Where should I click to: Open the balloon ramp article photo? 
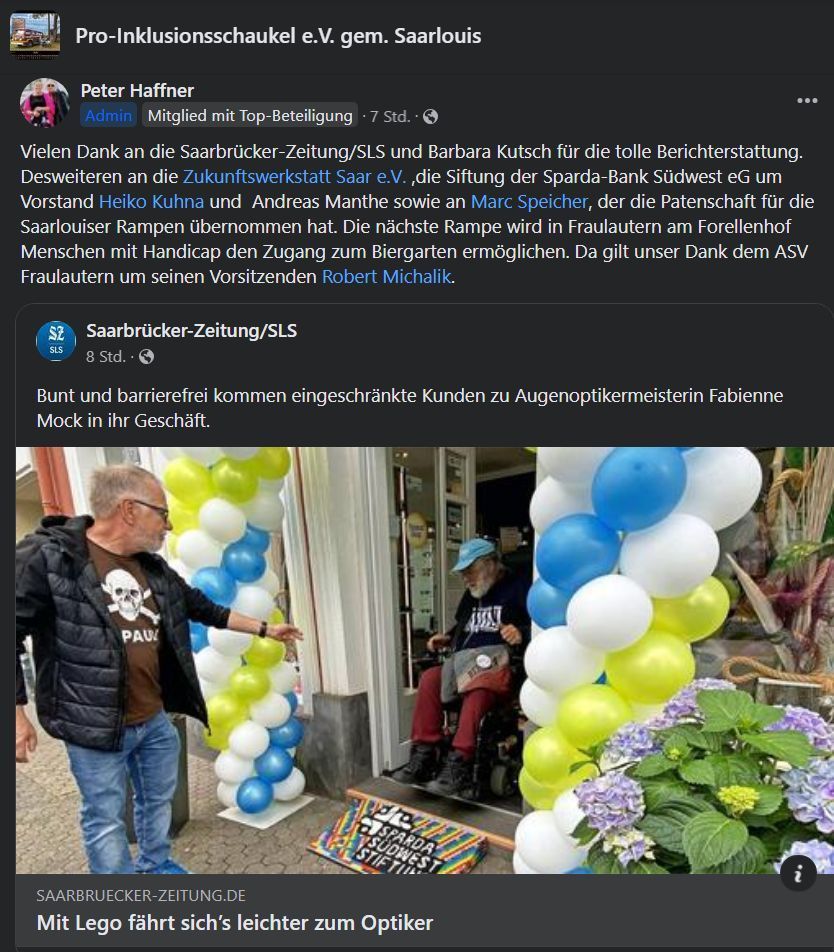pyautogui.click(x=425, y=661)
